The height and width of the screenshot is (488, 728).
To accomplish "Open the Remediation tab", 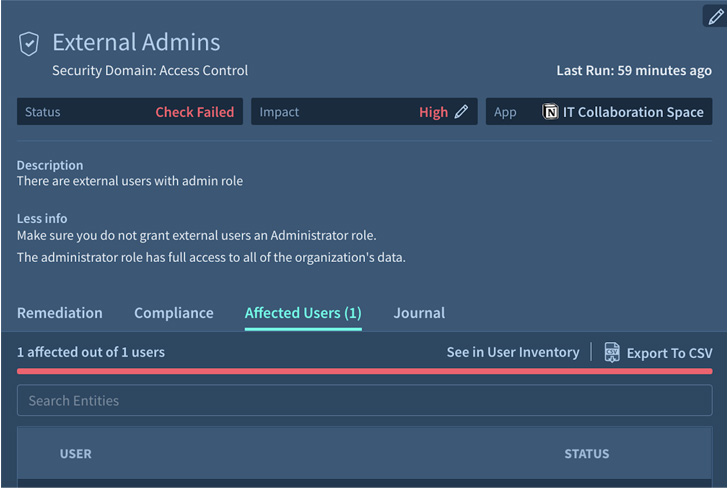I will pyautogui.click(x=59, y=313).
